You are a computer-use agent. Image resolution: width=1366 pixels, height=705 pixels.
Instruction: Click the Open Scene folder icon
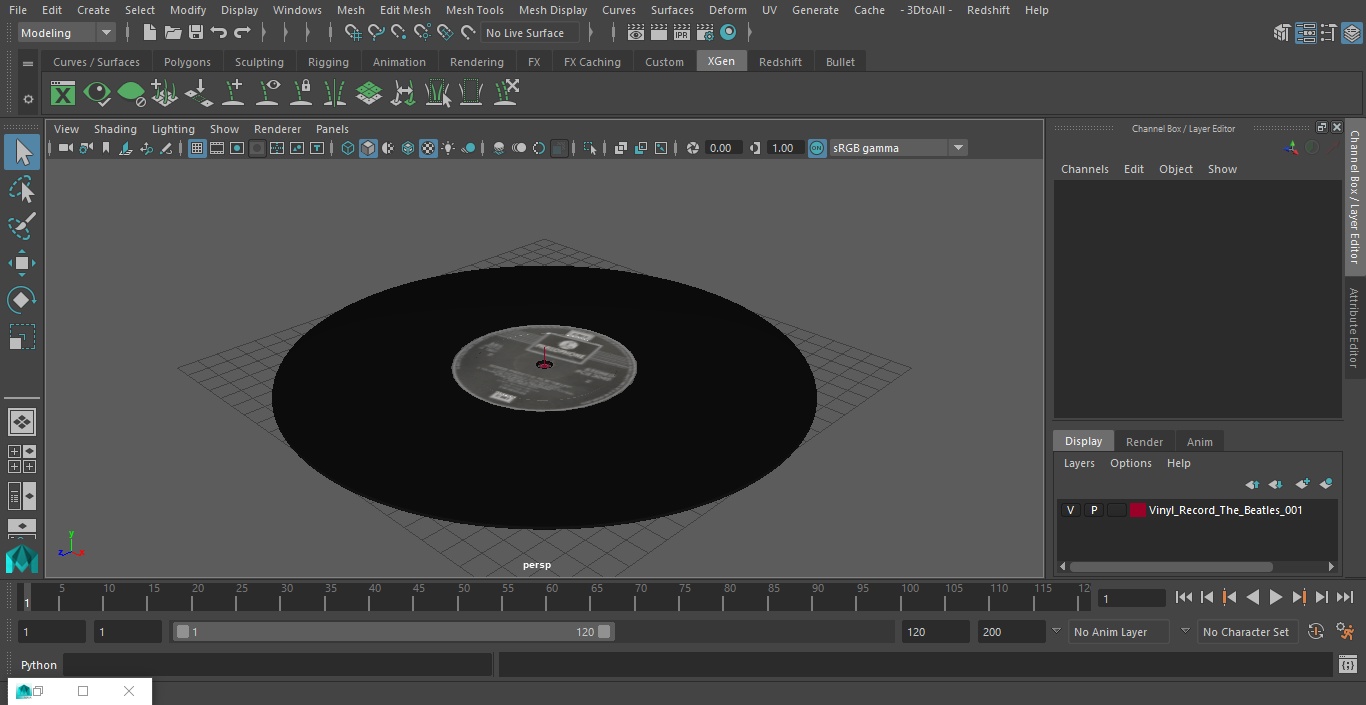tap(172, 33)
